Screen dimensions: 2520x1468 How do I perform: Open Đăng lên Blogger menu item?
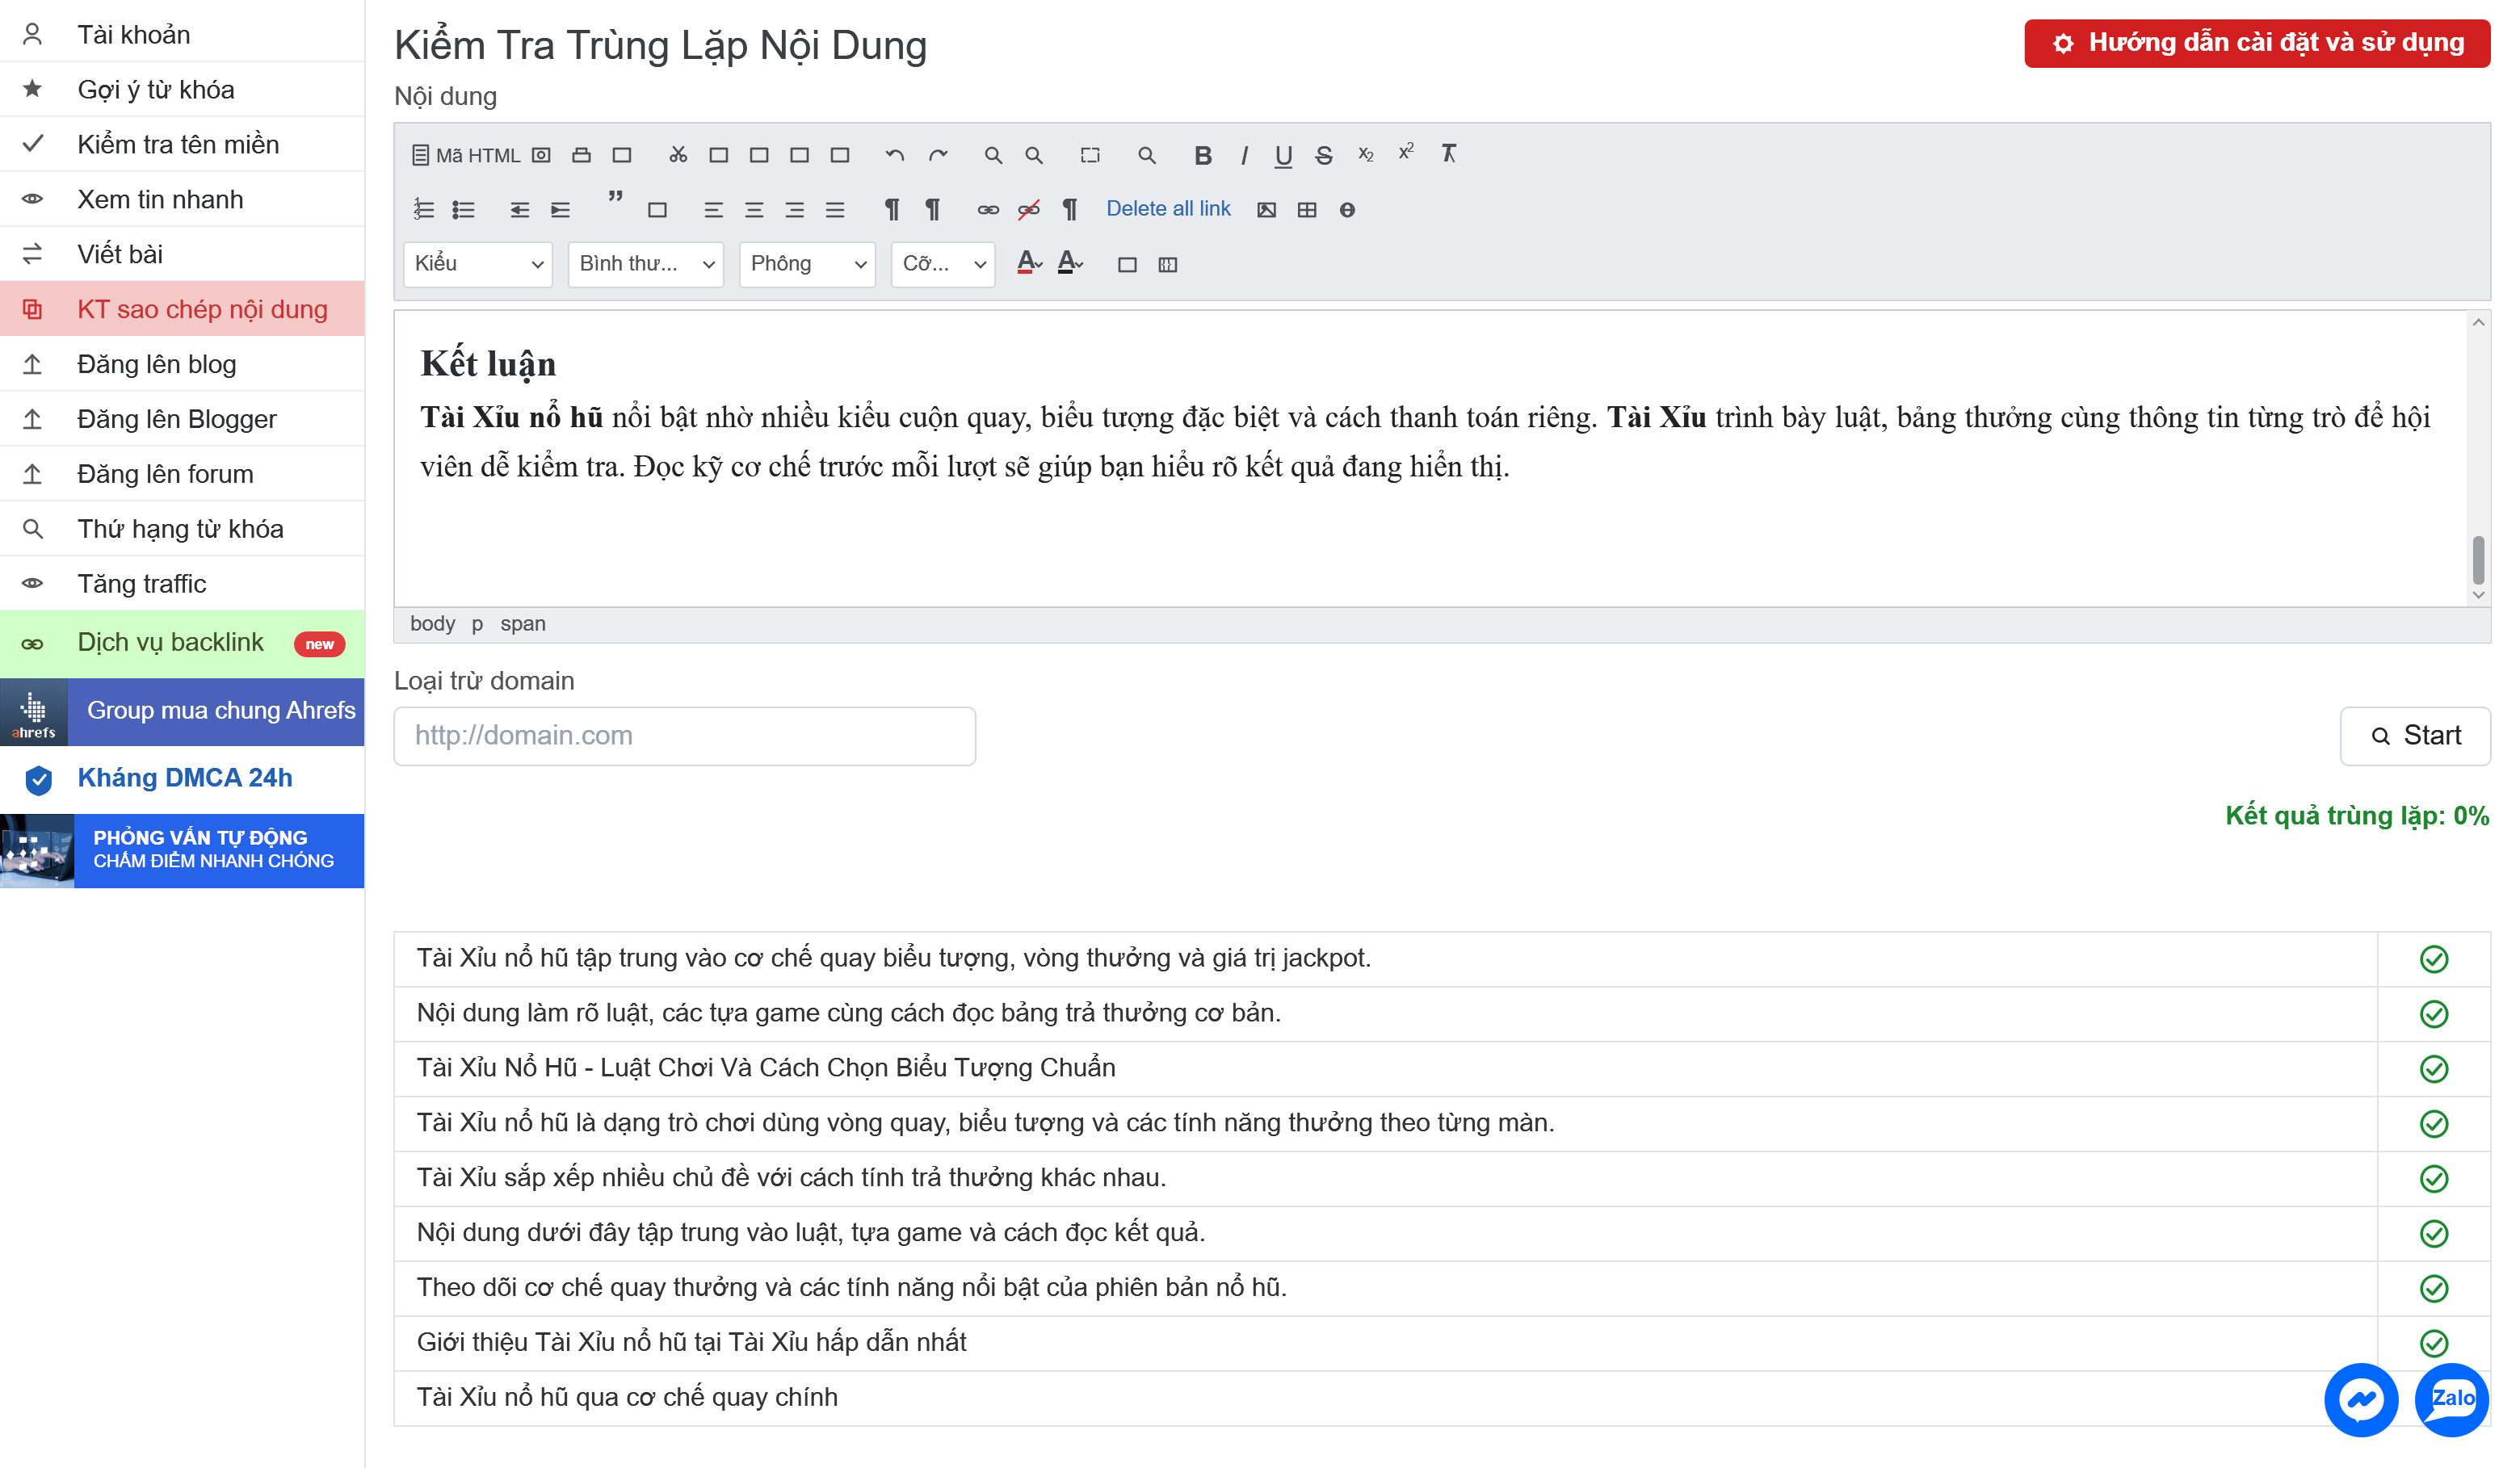tap(182, 419)
